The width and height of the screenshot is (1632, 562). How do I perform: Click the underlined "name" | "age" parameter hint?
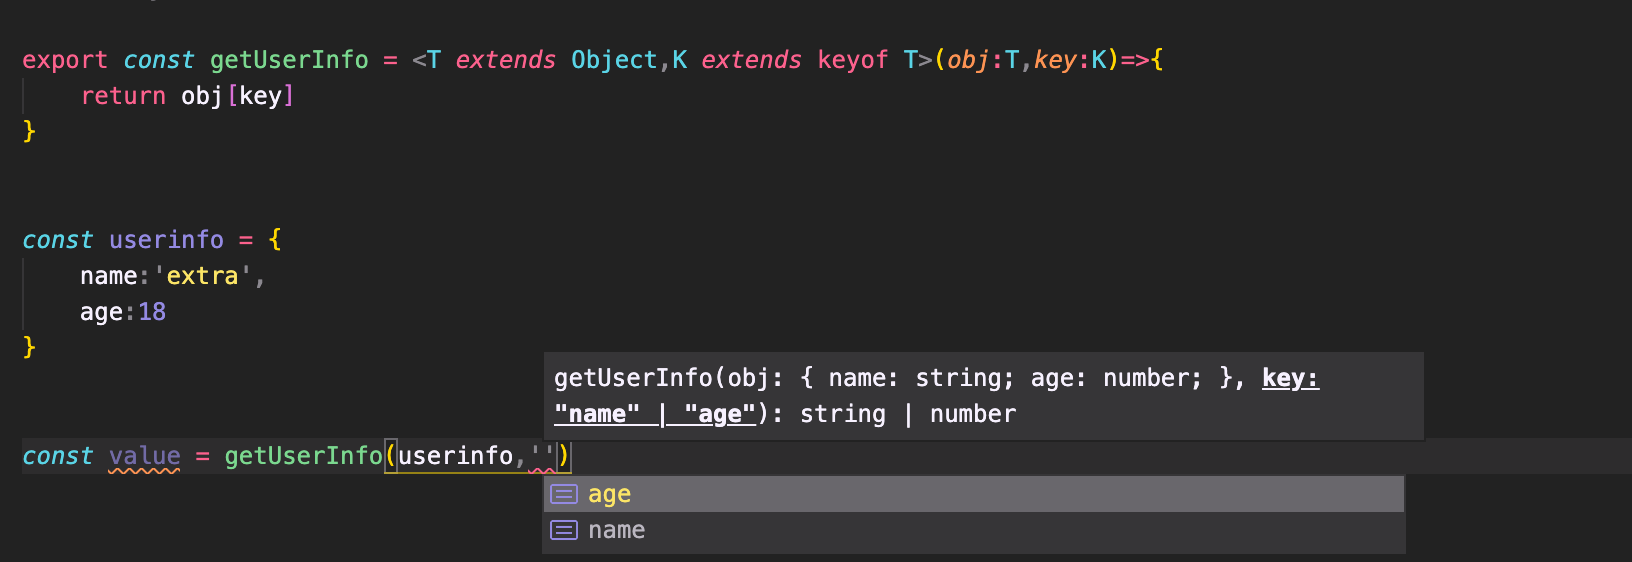click(x=655, y=414)
